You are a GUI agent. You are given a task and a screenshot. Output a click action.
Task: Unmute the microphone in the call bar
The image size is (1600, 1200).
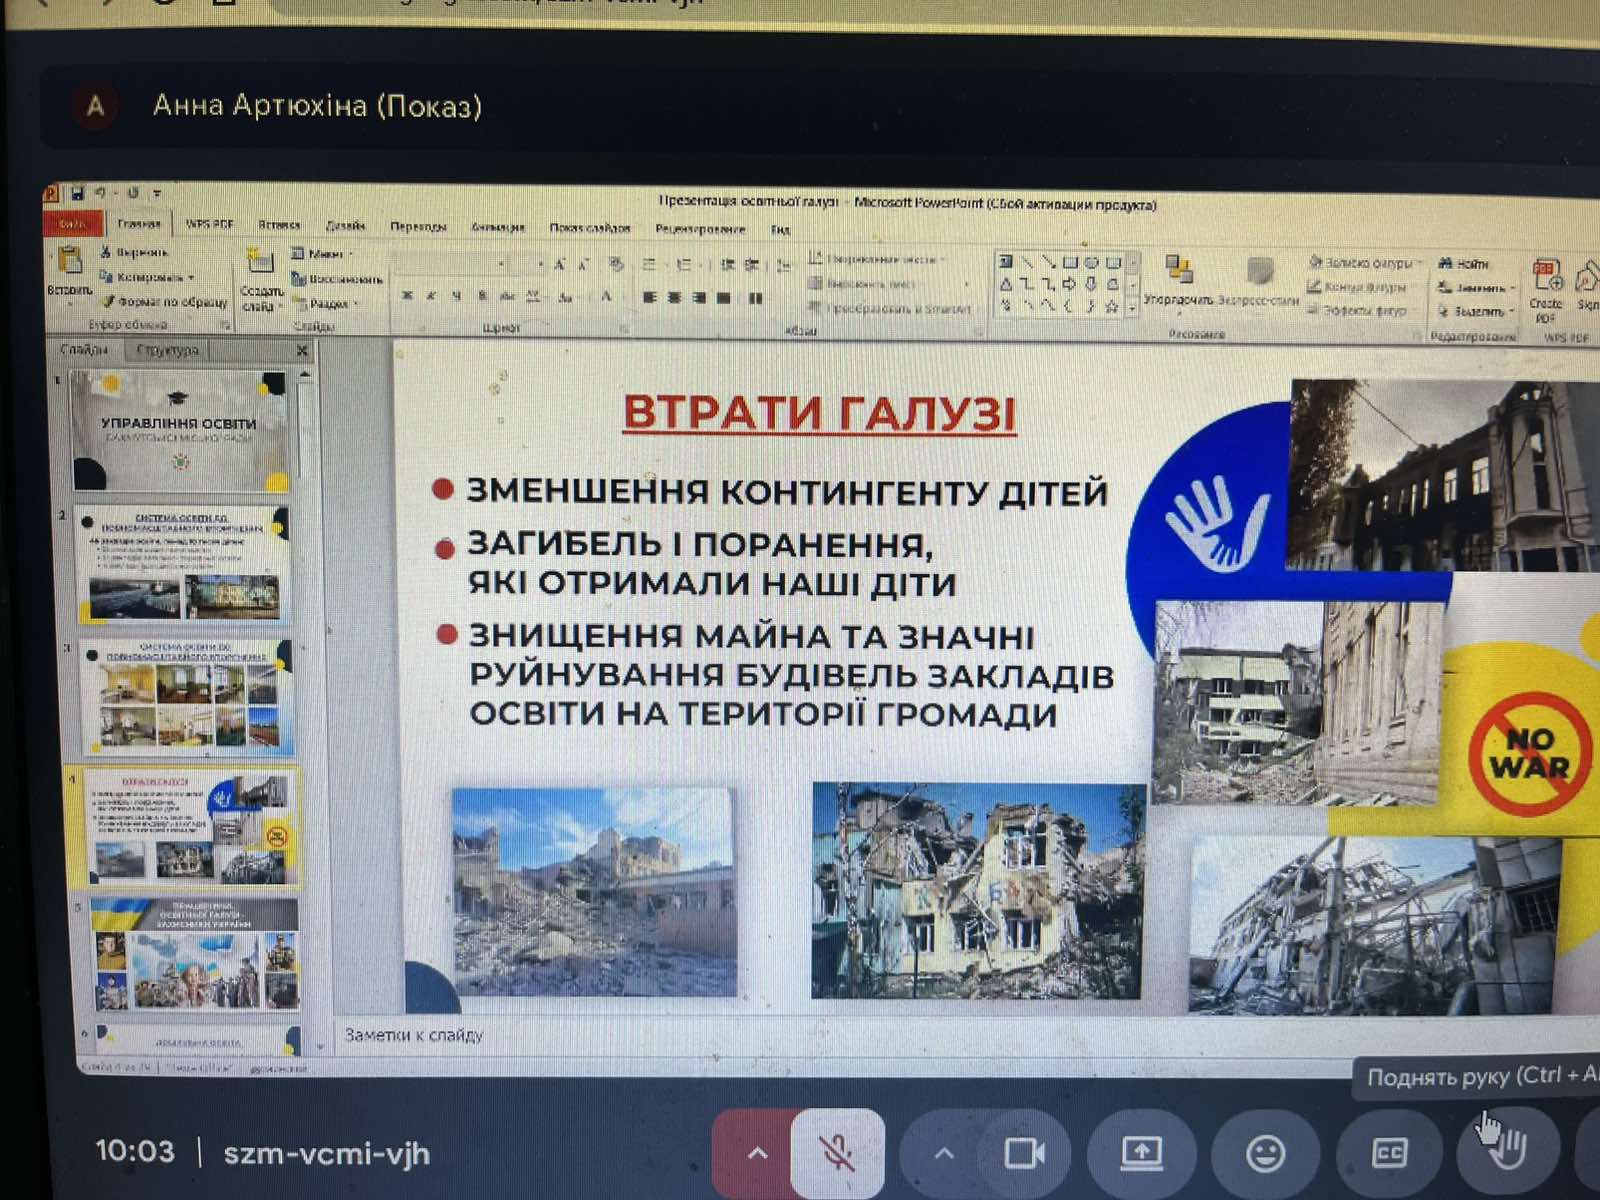[838, 1153]
